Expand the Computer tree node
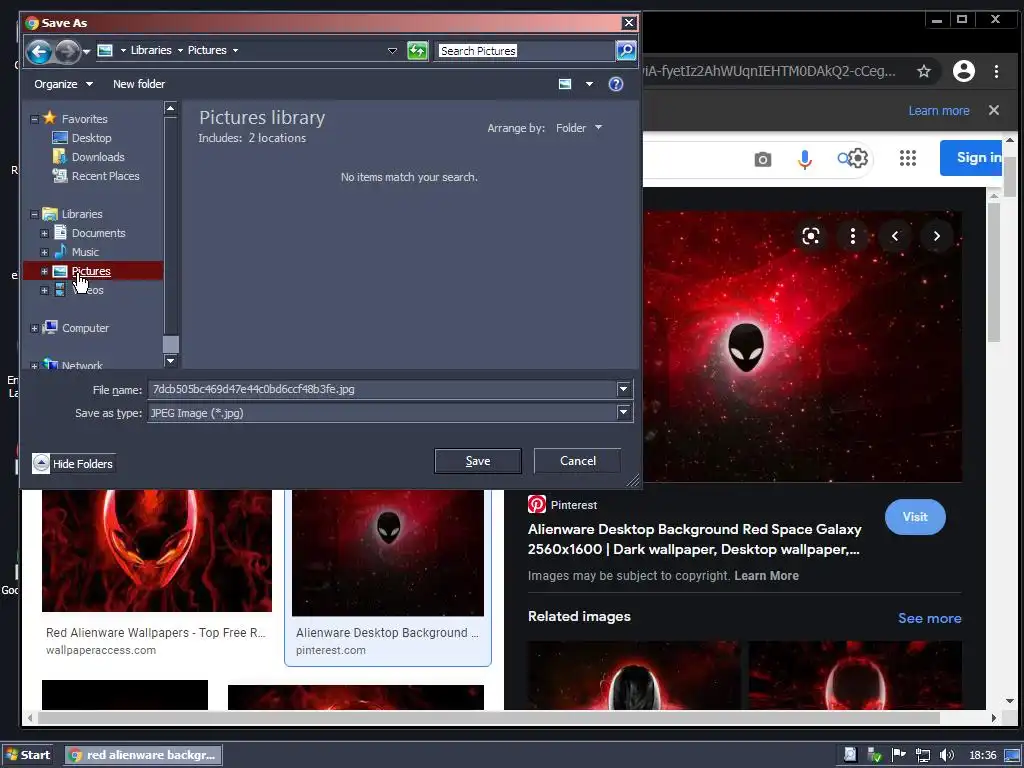The image size is (1024, 768). tap(35, 328)
